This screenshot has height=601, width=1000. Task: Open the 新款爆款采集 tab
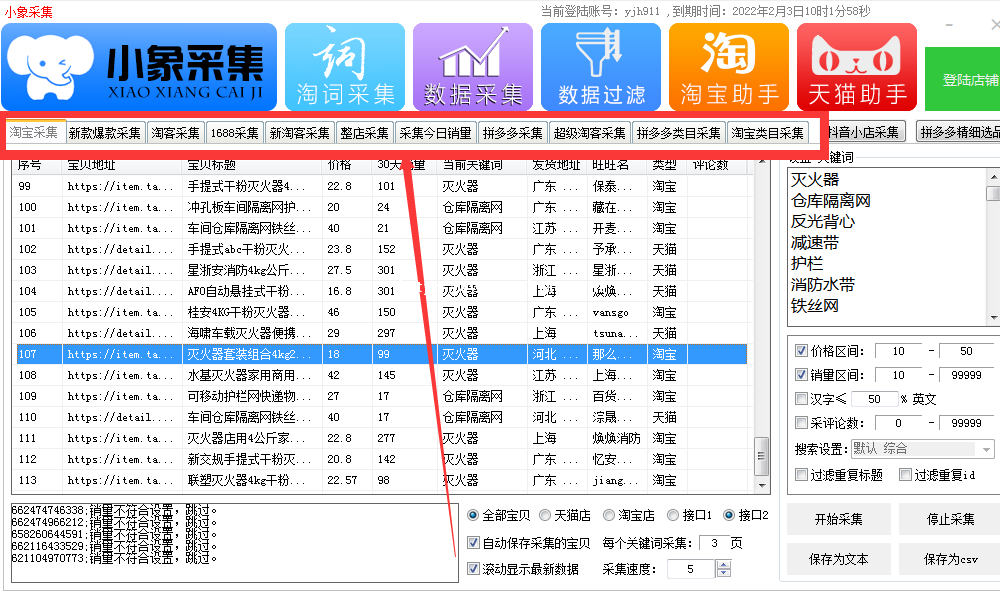(105, 133)
